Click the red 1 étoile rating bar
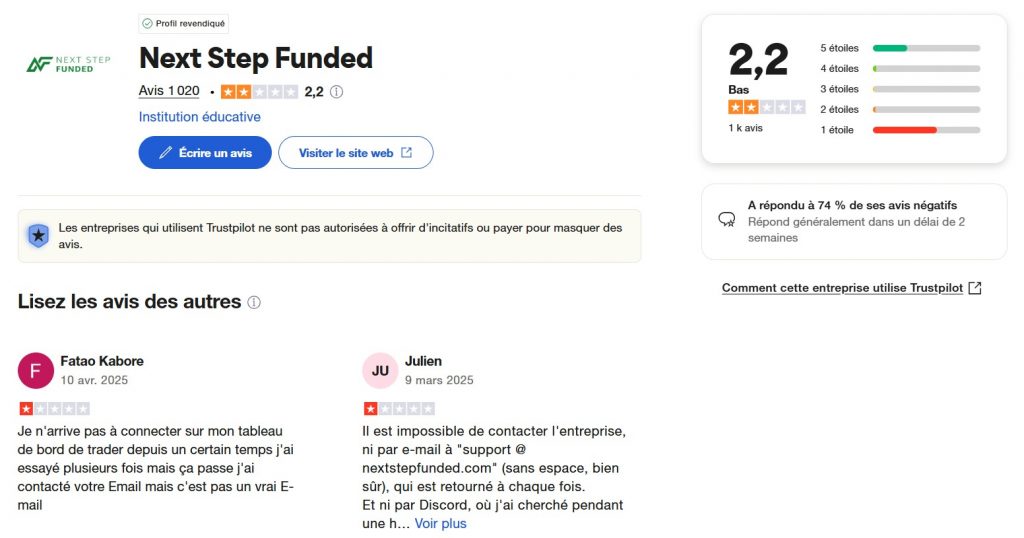The height and width of the screenshot is (538, 1024). pyautogui.click(x=925, y=130)
